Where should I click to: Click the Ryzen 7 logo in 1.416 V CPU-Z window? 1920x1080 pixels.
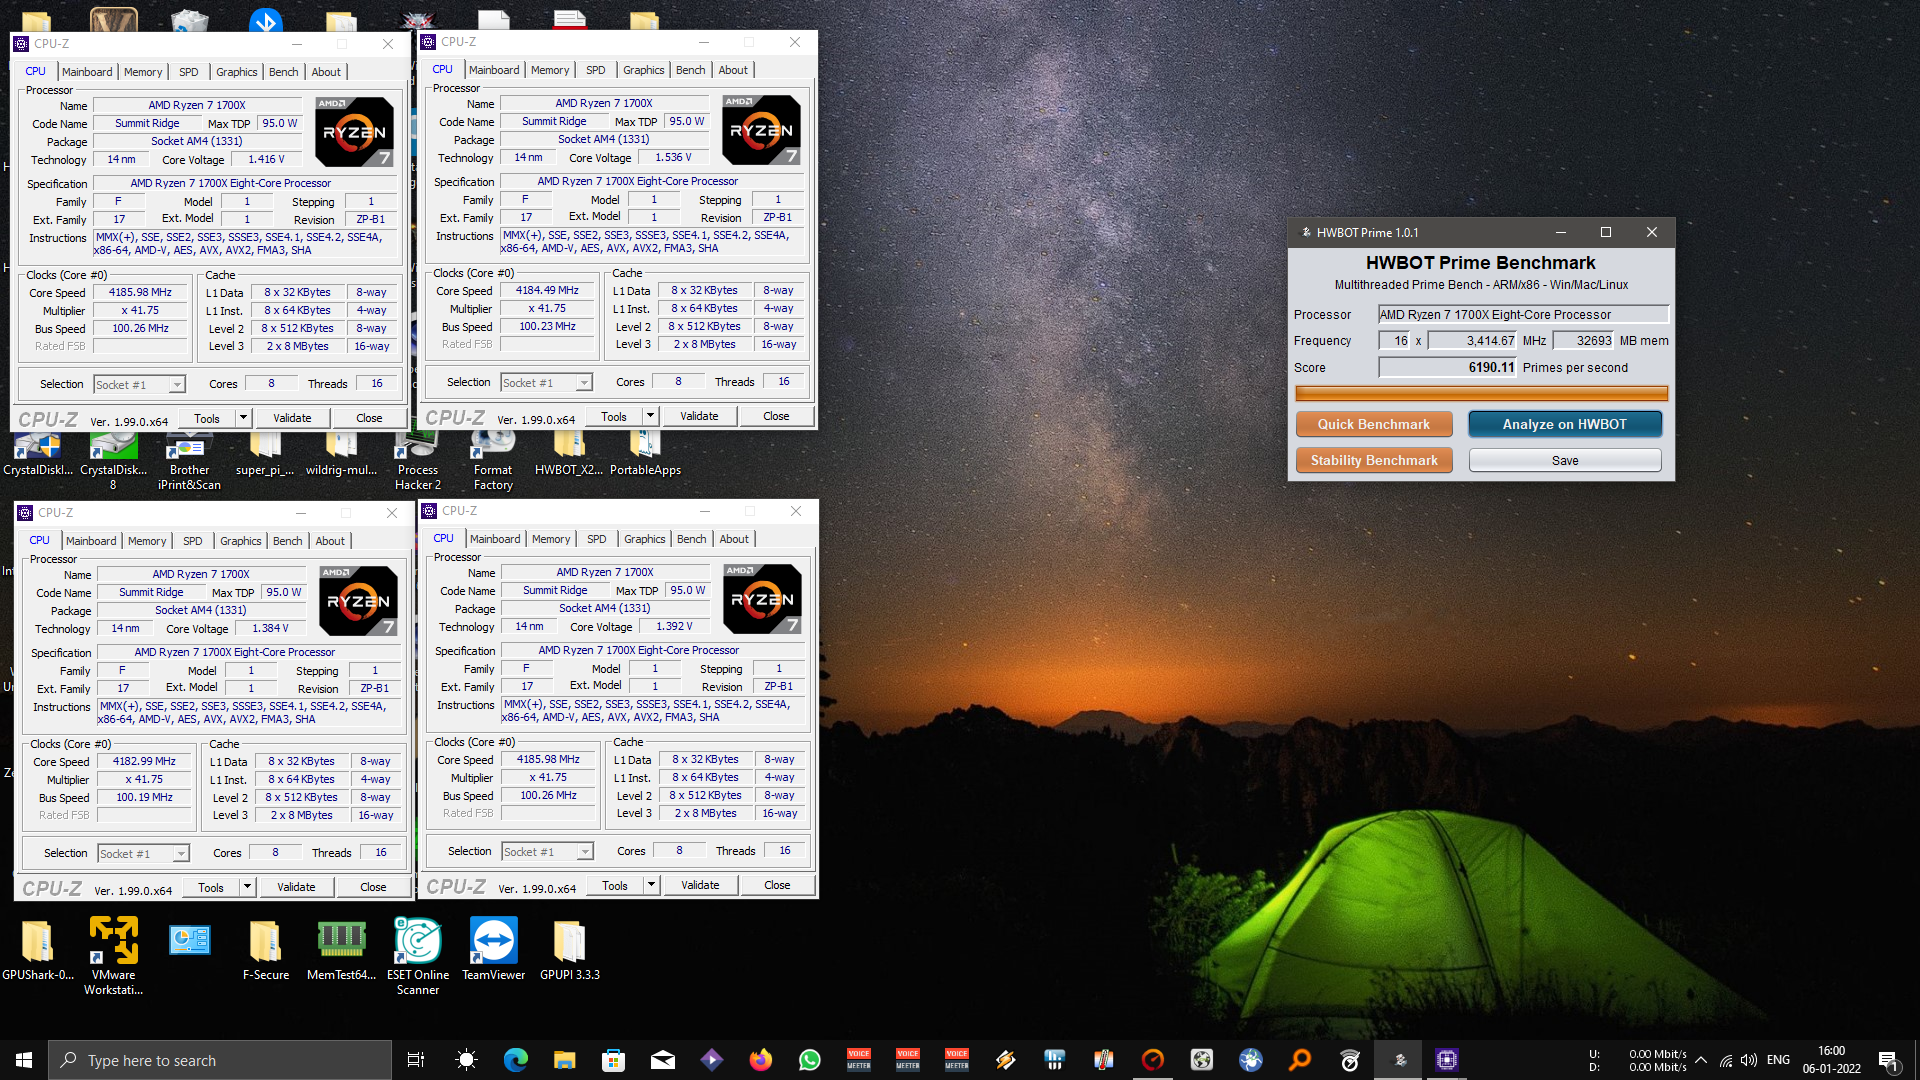pos(354,131)
